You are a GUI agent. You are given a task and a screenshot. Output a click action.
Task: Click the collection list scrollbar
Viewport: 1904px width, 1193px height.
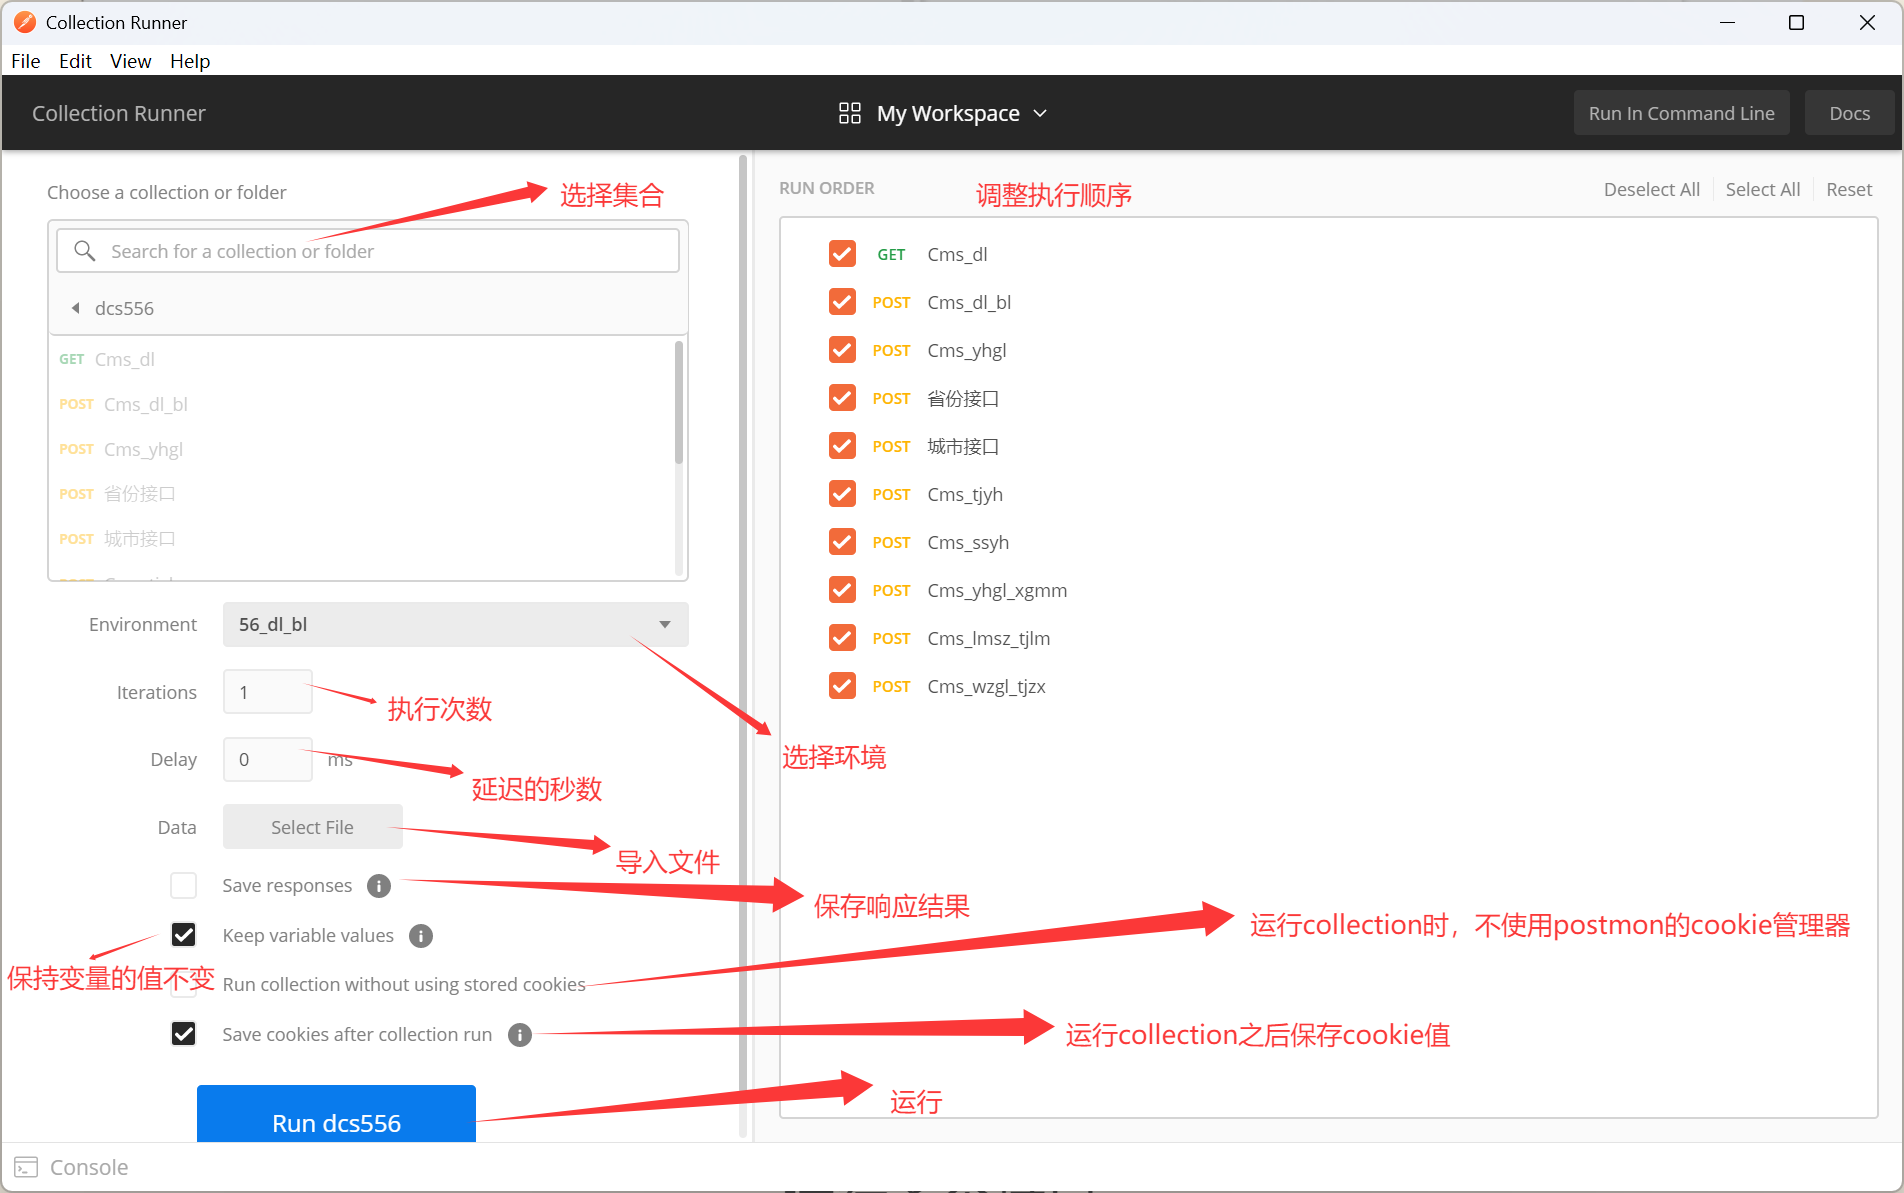679,403
